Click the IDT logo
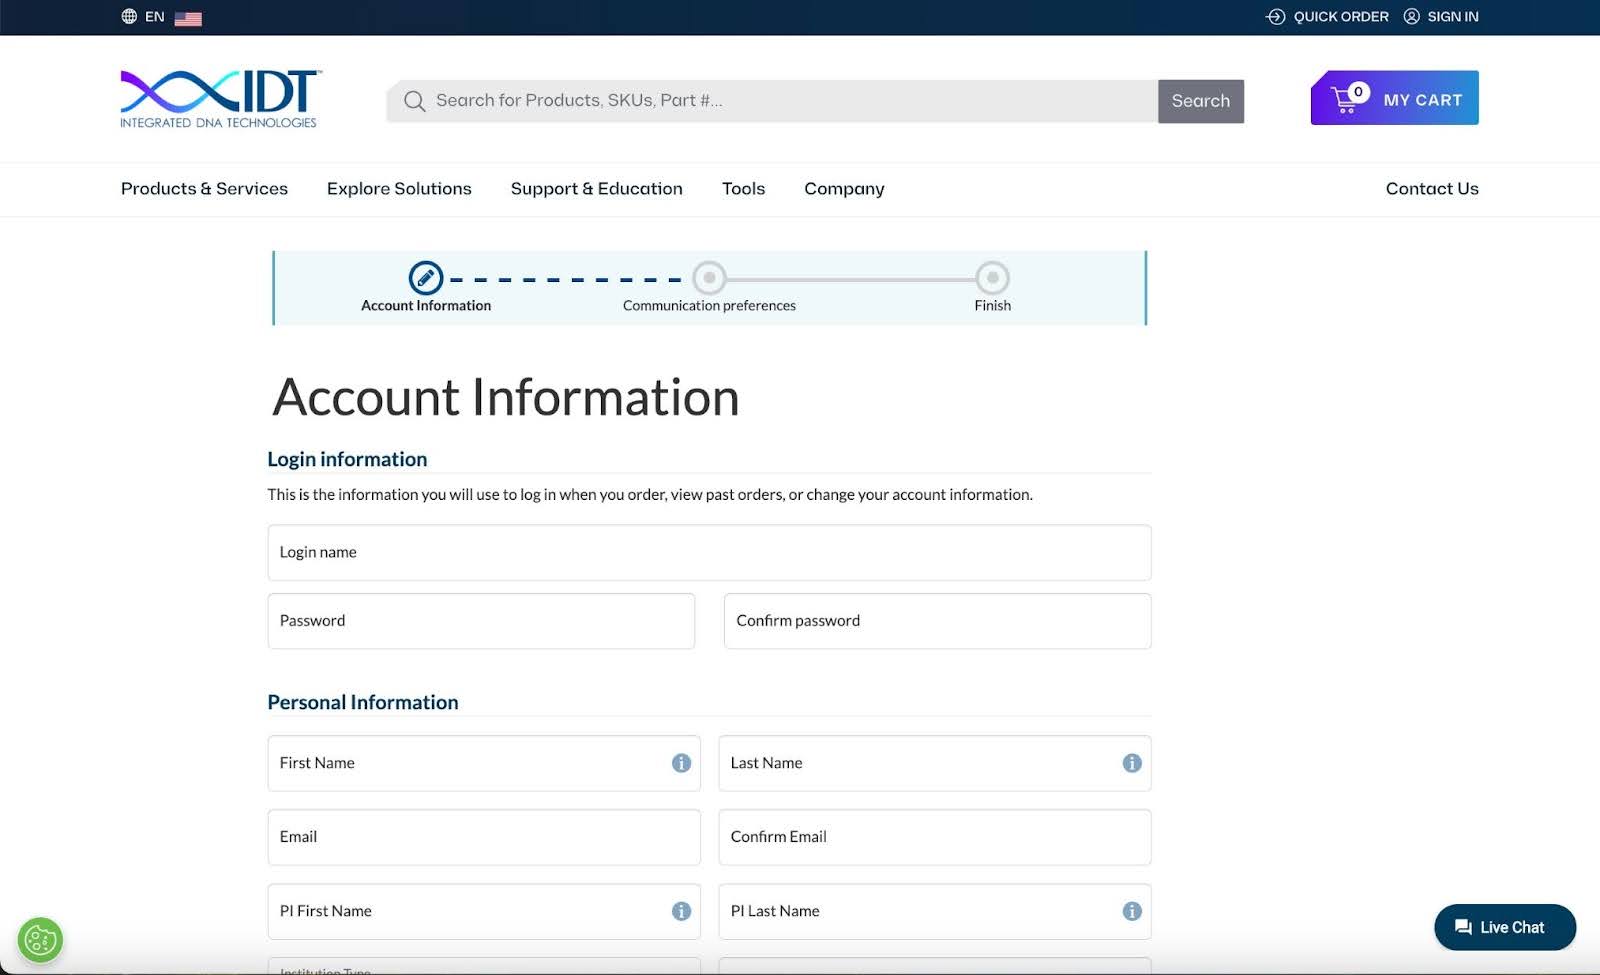This screenshot has width=1600, height=975. [220, 99]
